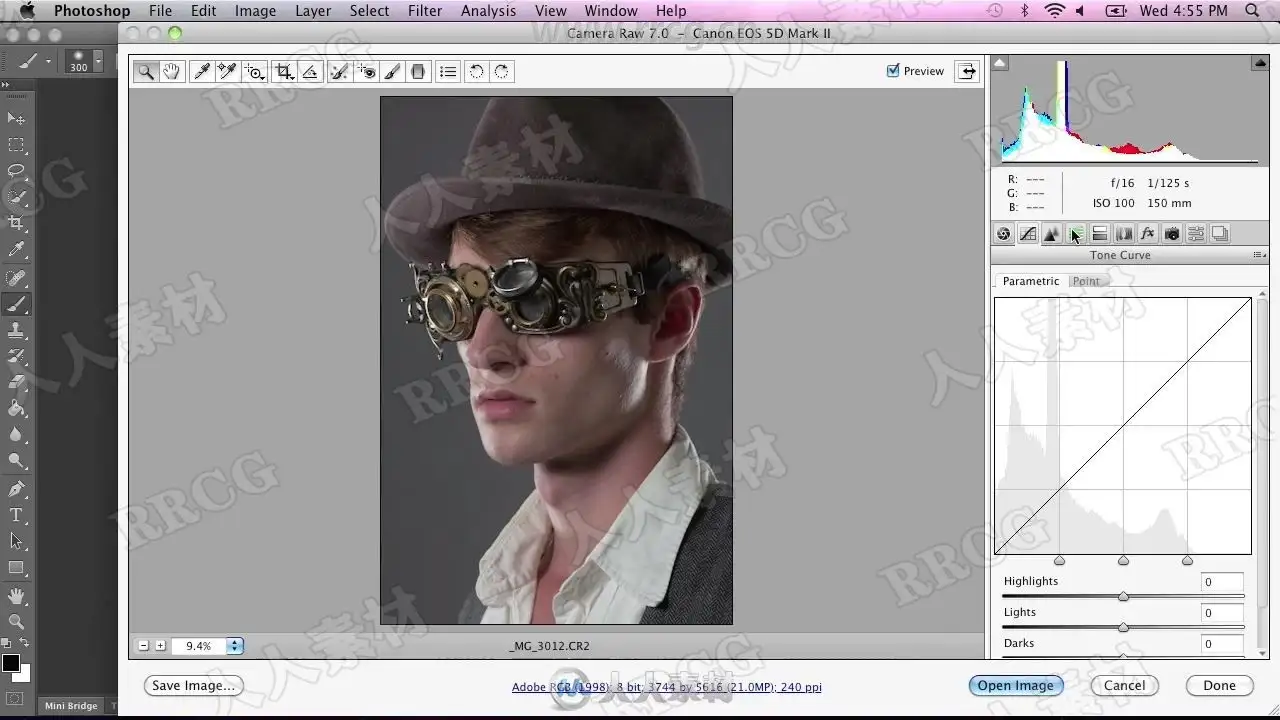Rotate image 90 degrees clockwise
The height and width of the screenshot is (720, 1280).
click(501, 72)
